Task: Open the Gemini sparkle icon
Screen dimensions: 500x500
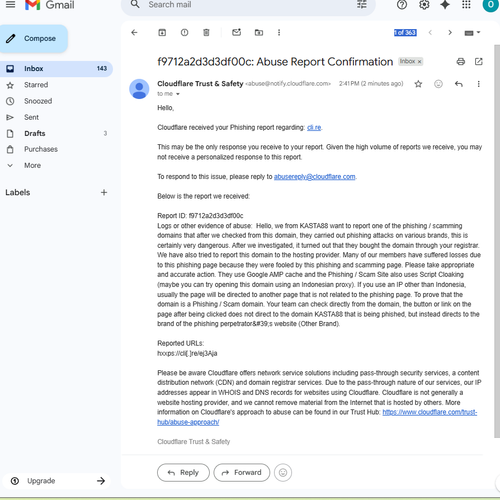Action: point(445,5)
